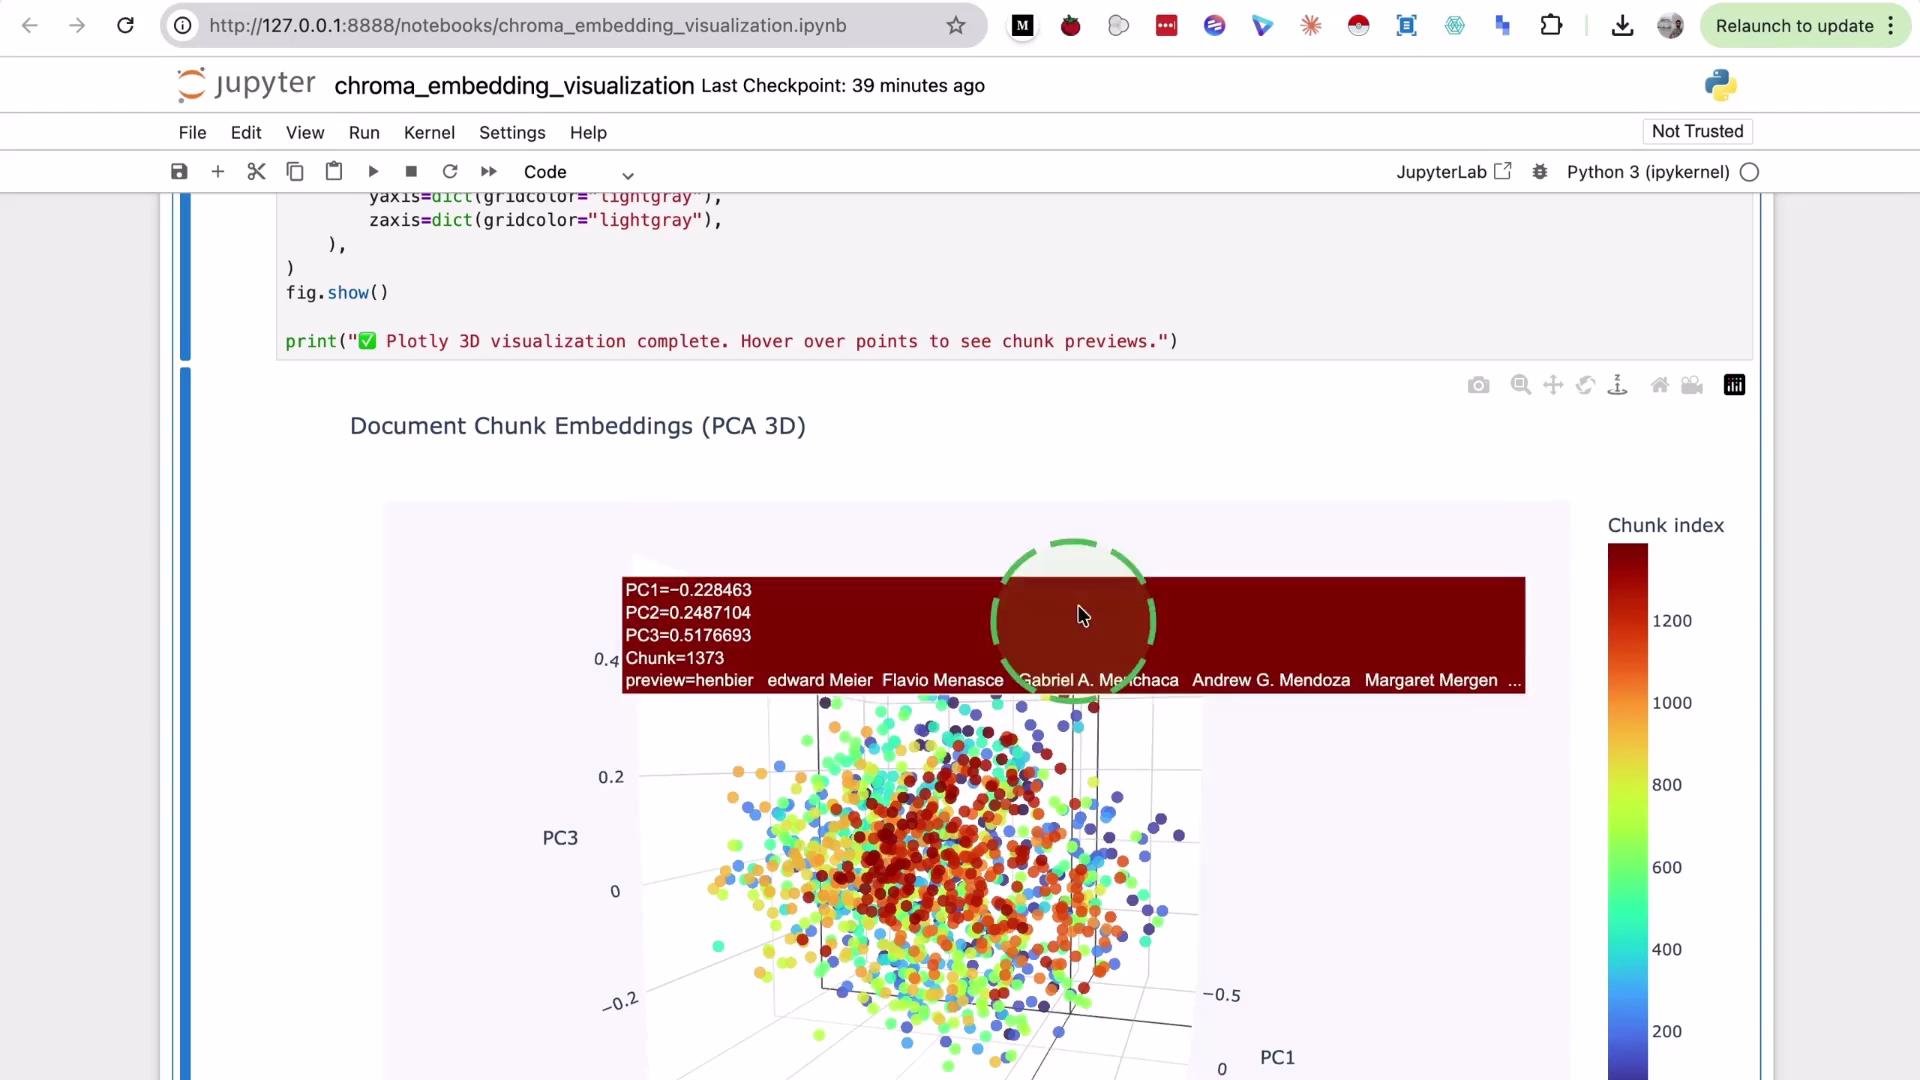Viewport: 1920px width, 1080px height.
Task: Reset camera to default home icon
Action: coord(1660,385)
